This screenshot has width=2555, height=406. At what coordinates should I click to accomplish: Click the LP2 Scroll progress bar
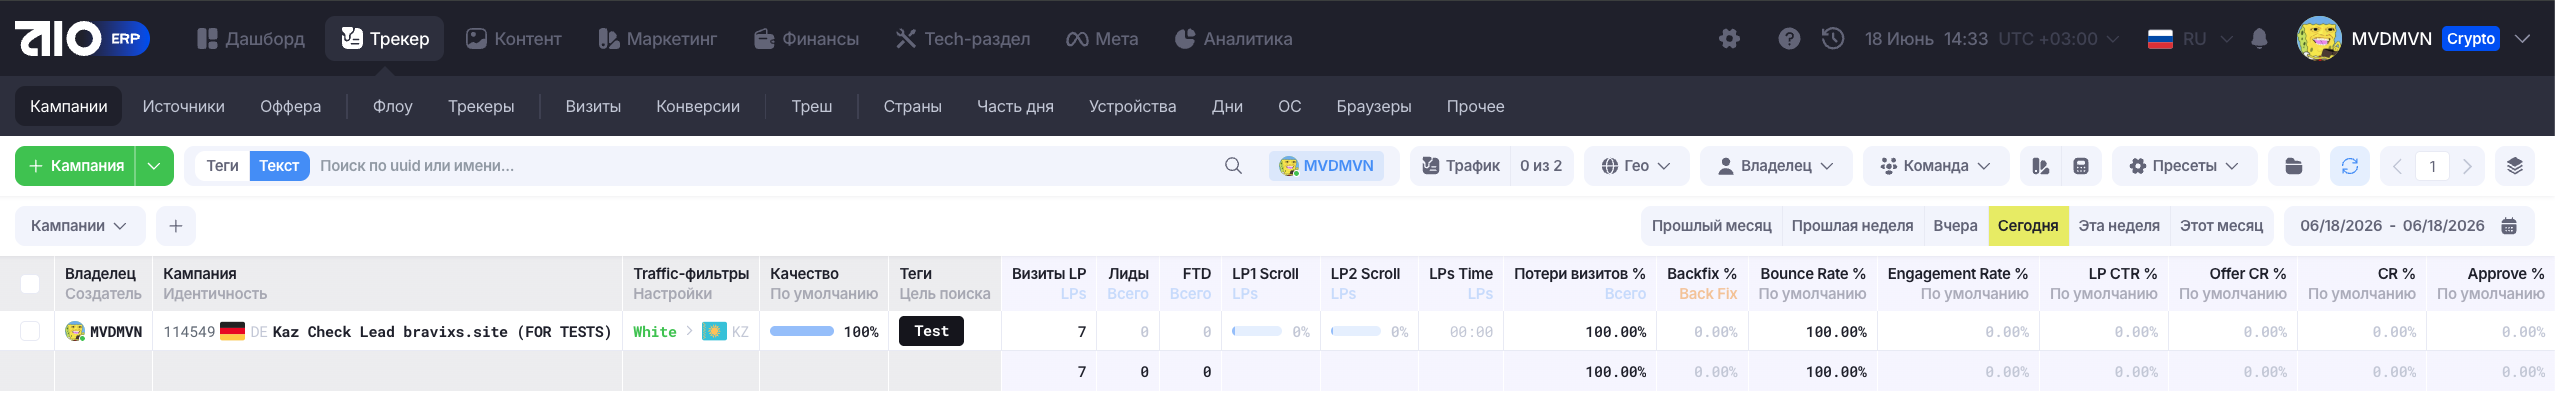(x=1356, y=331)
